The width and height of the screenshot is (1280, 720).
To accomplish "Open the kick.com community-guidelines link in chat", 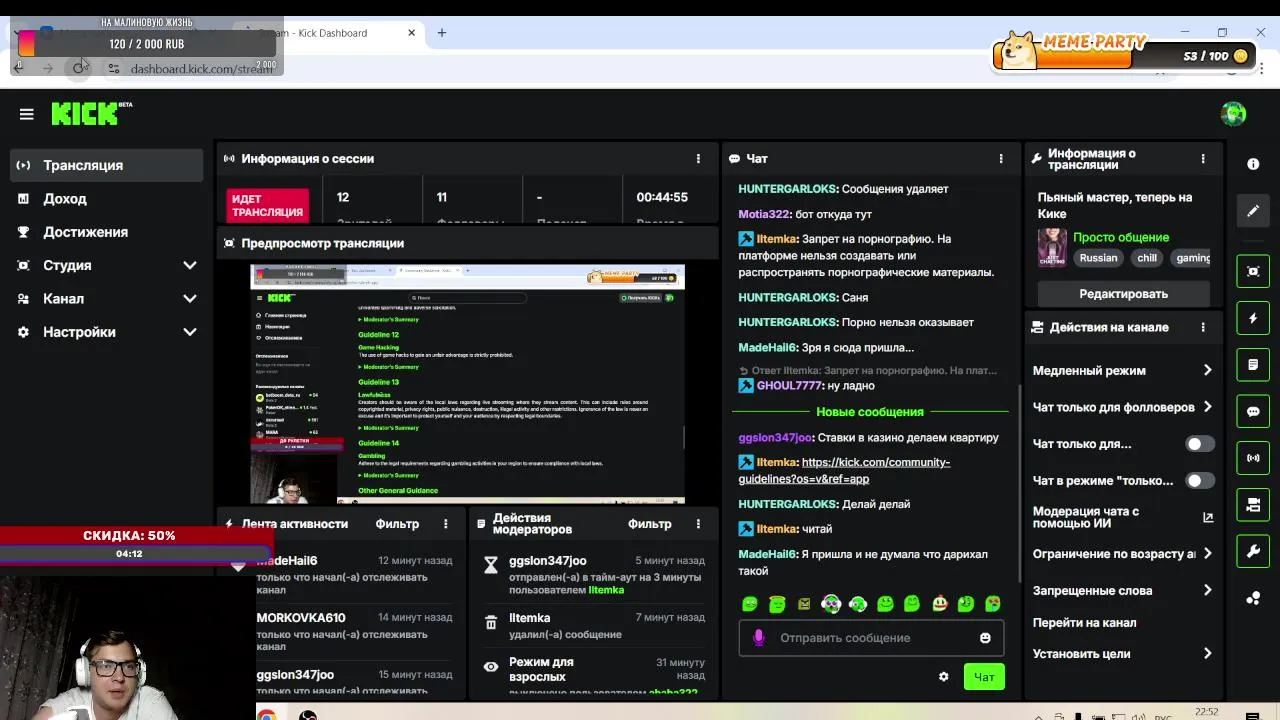I will pyautogui.click(x=844, y=471).
